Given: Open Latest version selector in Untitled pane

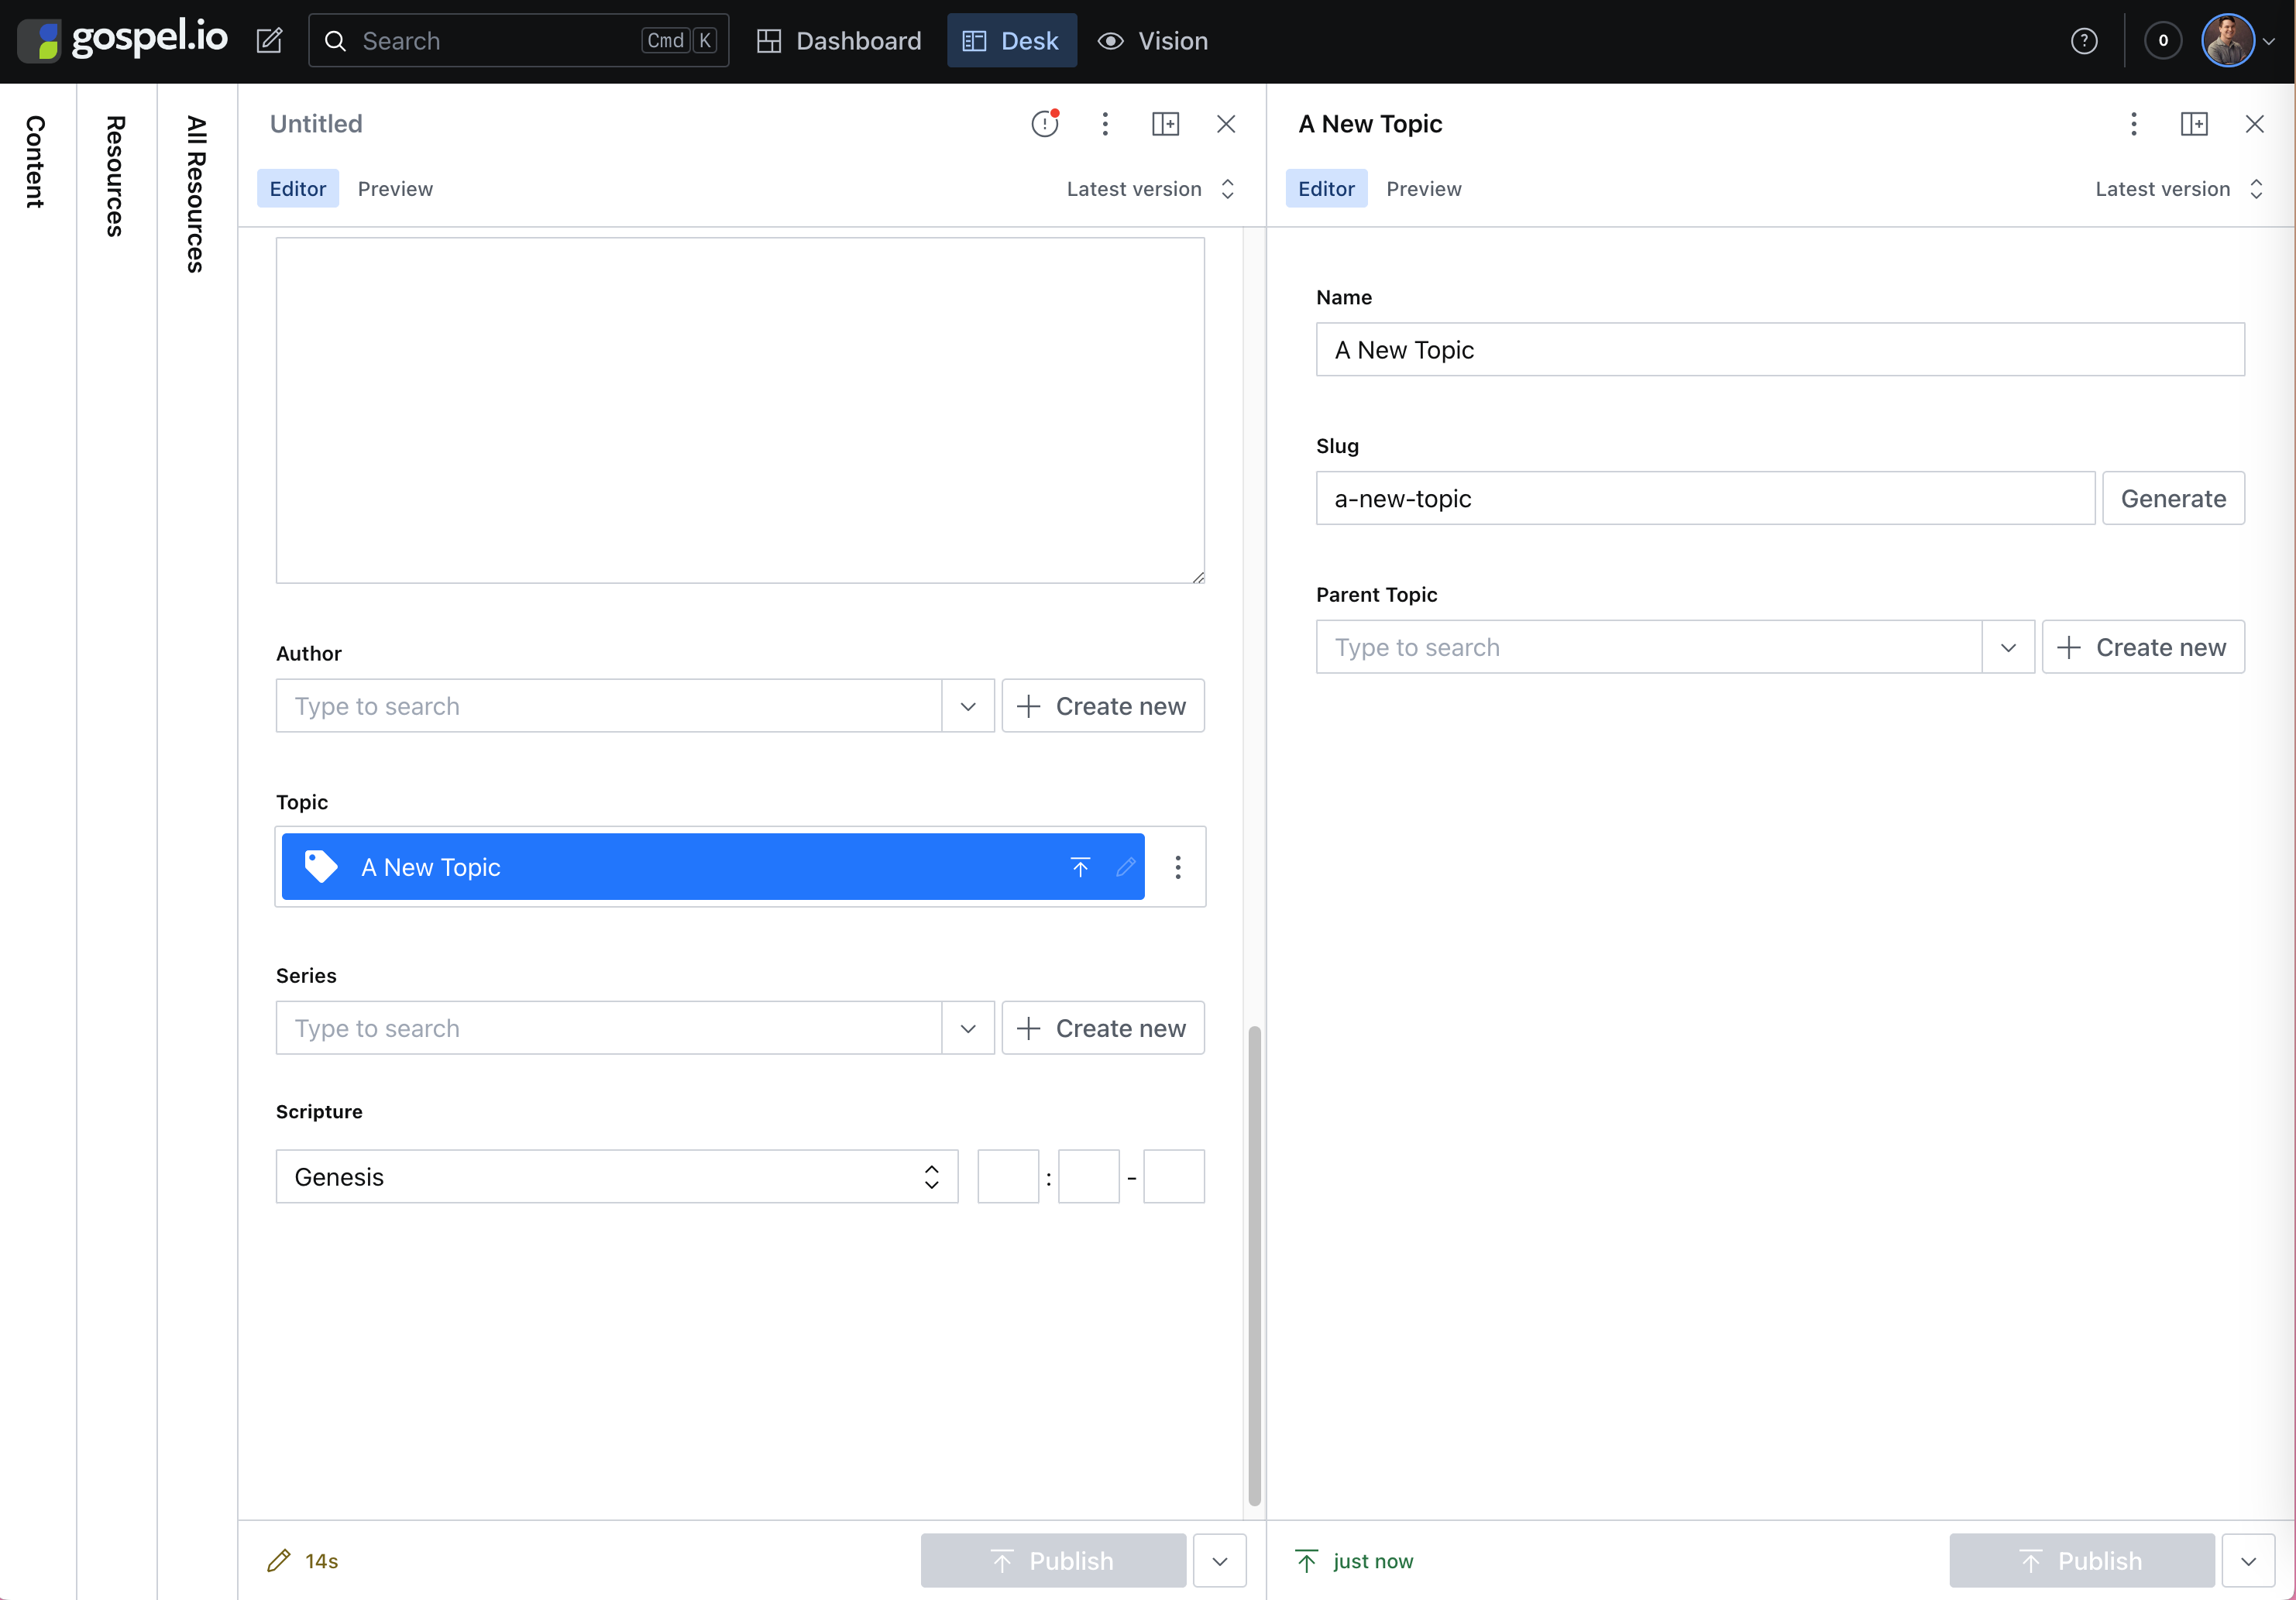Looking at the screenshot, I should pyautogui.click(x=1151, y=188).
